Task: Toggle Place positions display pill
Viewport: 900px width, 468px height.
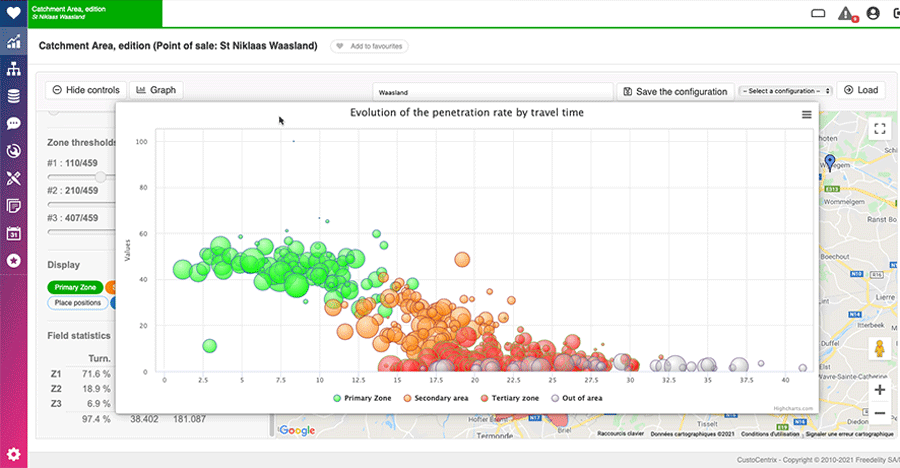Action: tap(77, 302)
